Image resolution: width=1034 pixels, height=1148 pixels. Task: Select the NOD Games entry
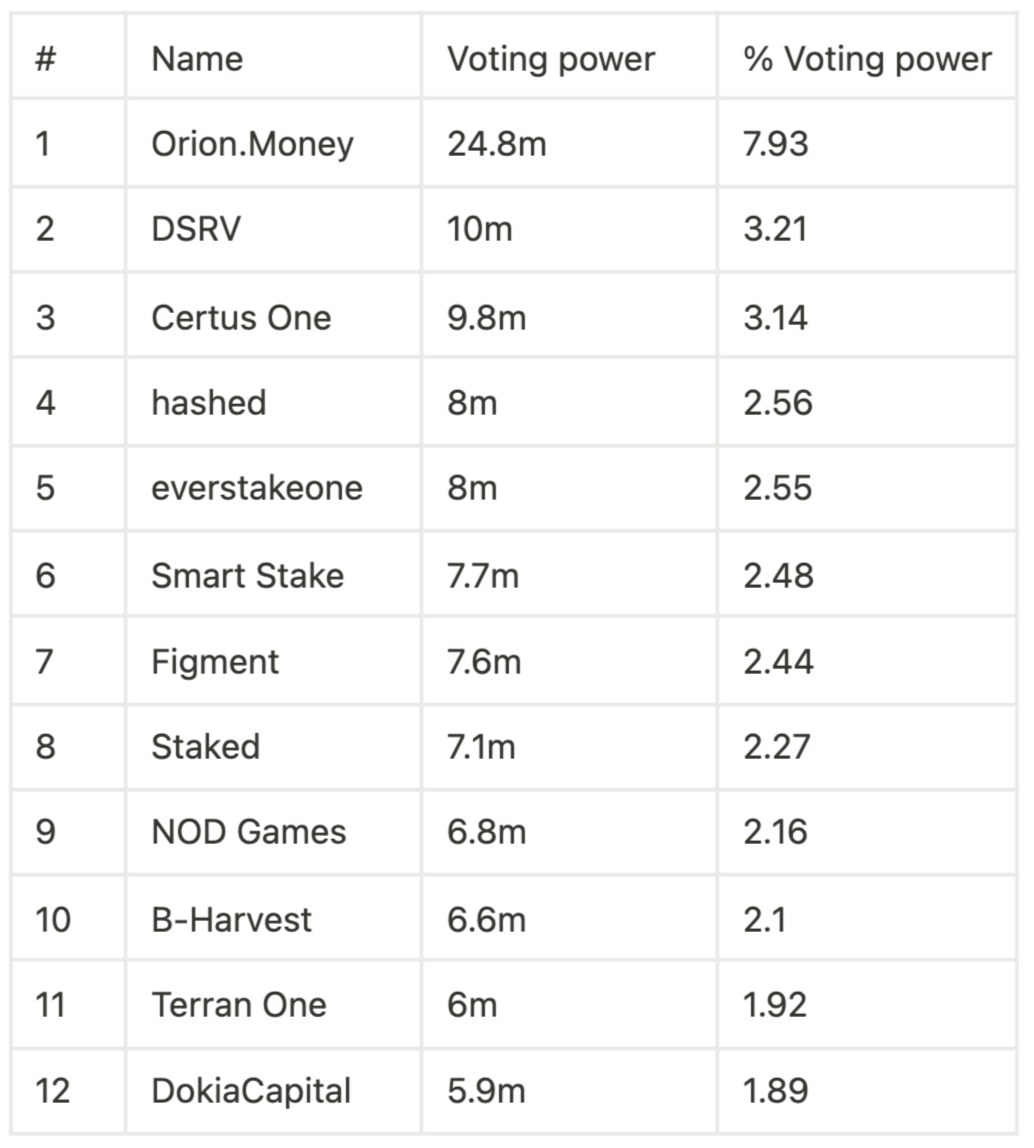(248, 832)
